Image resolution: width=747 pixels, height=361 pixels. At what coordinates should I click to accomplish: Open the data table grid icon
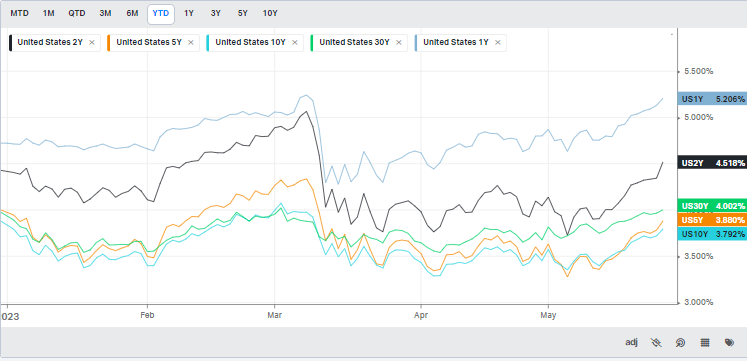(x=706, y=342)
